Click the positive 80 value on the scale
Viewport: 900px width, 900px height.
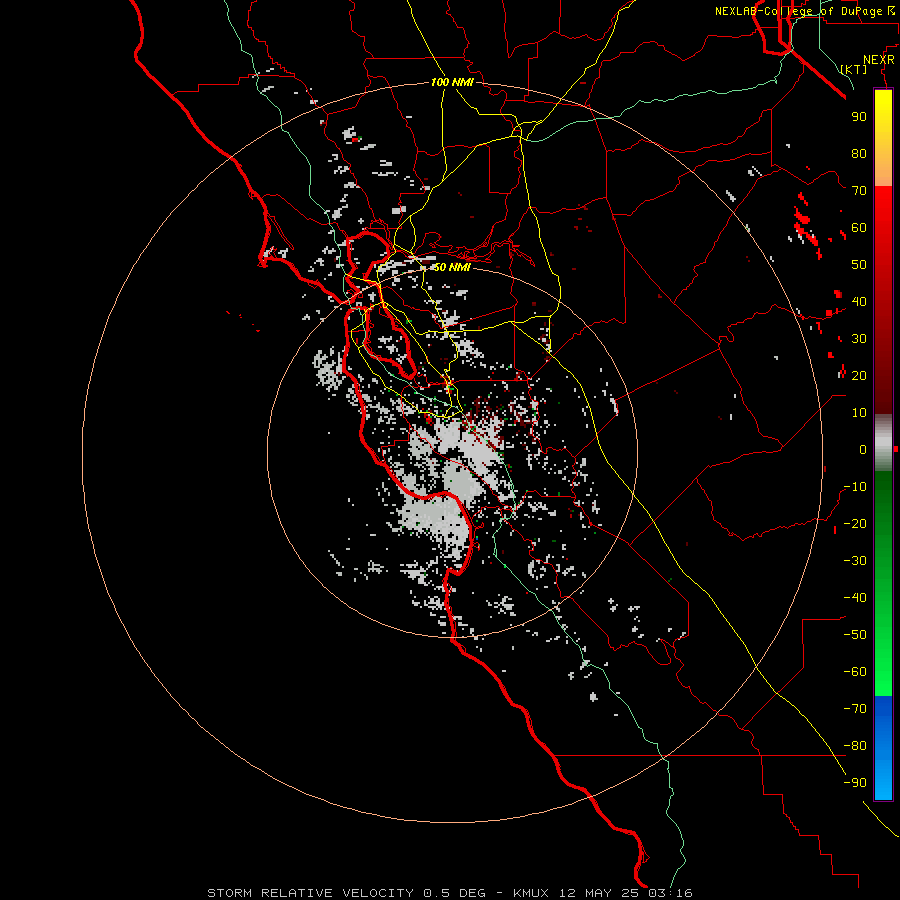[x=859, y=153]
